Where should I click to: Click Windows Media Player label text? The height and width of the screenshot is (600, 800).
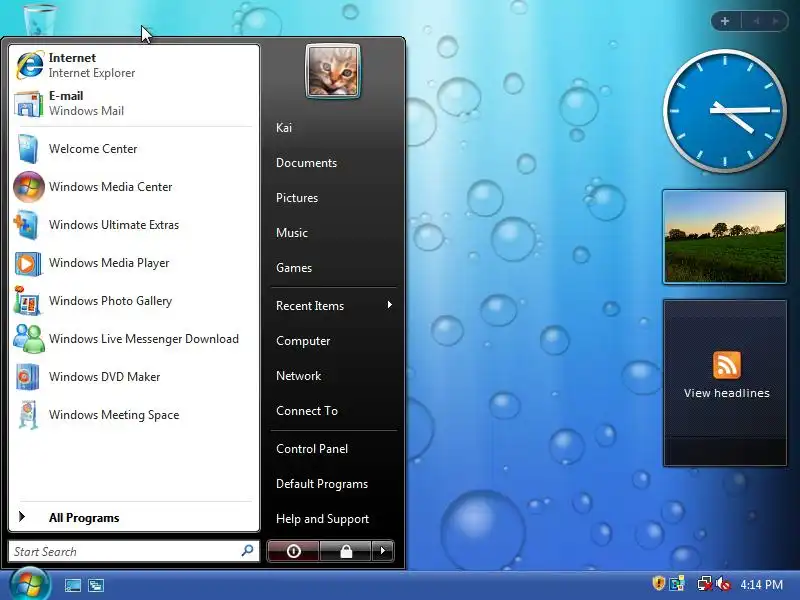[109, 263]
